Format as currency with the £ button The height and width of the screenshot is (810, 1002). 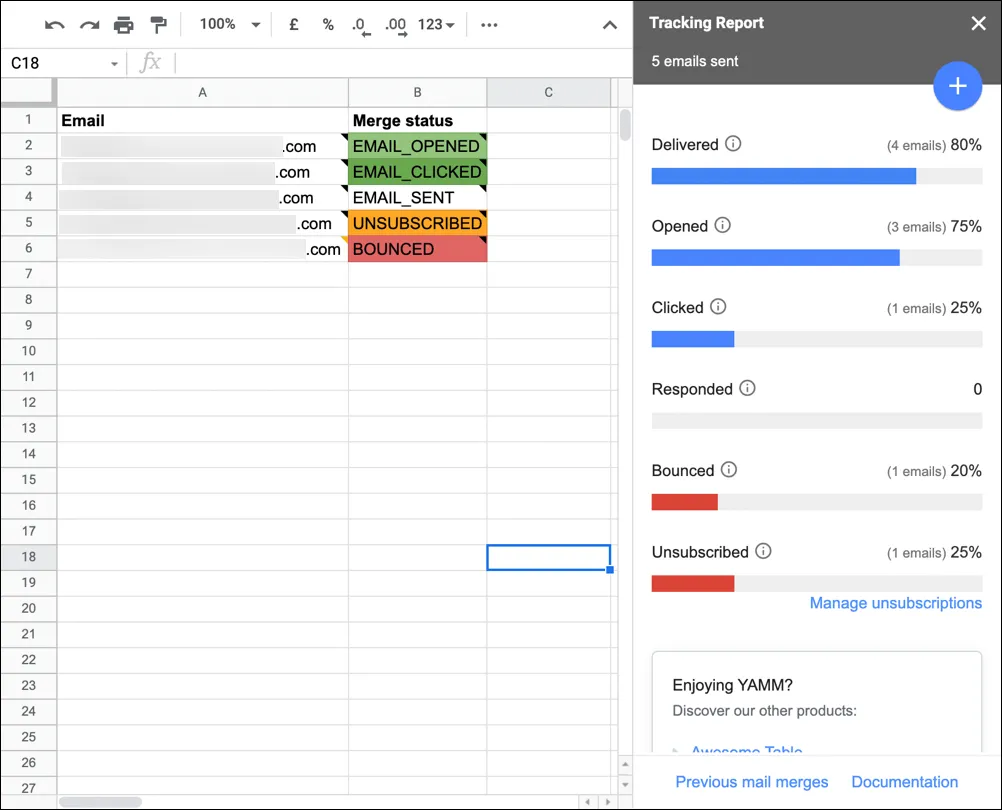pyautogui.click(x=293, y=24)
